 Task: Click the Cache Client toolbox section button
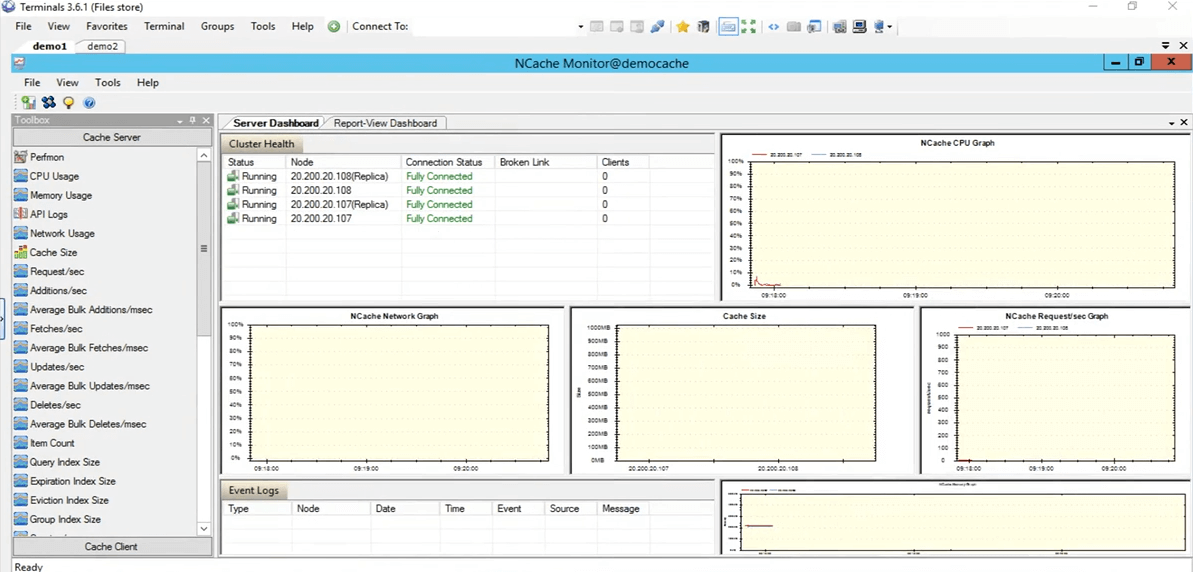click(x=112, y=546)
